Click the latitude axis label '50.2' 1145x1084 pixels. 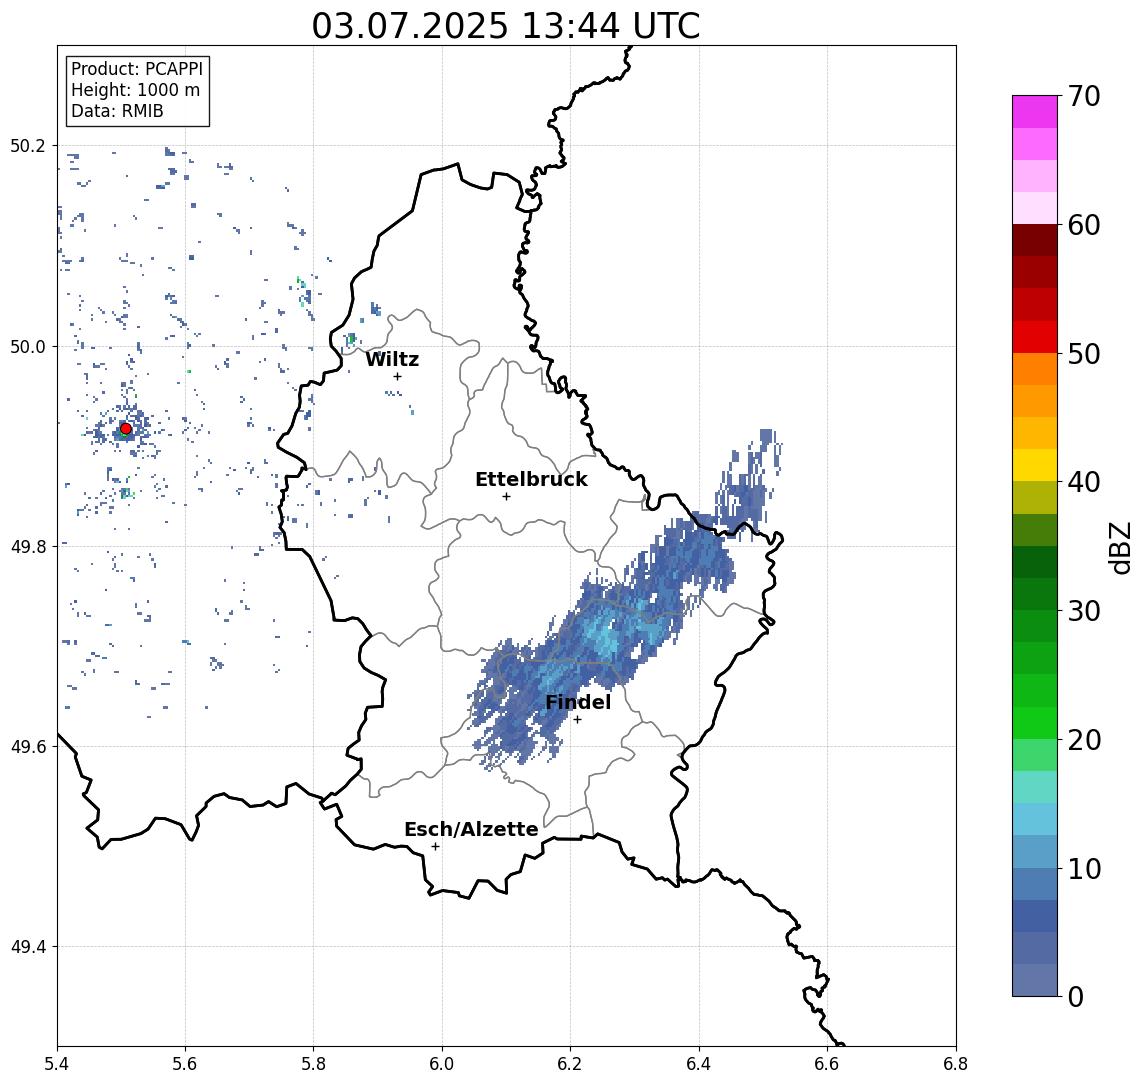(x=27, y=145)
